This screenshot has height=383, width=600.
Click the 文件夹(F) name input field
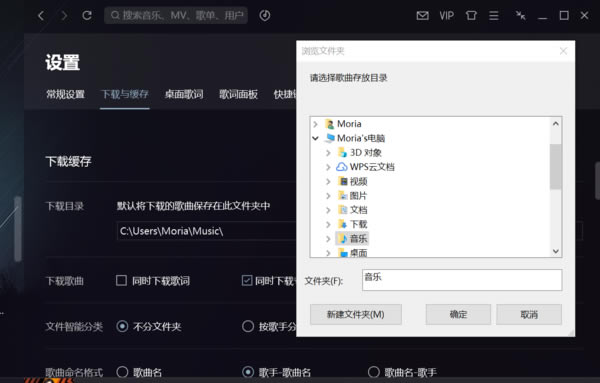[x=462, y=280]
